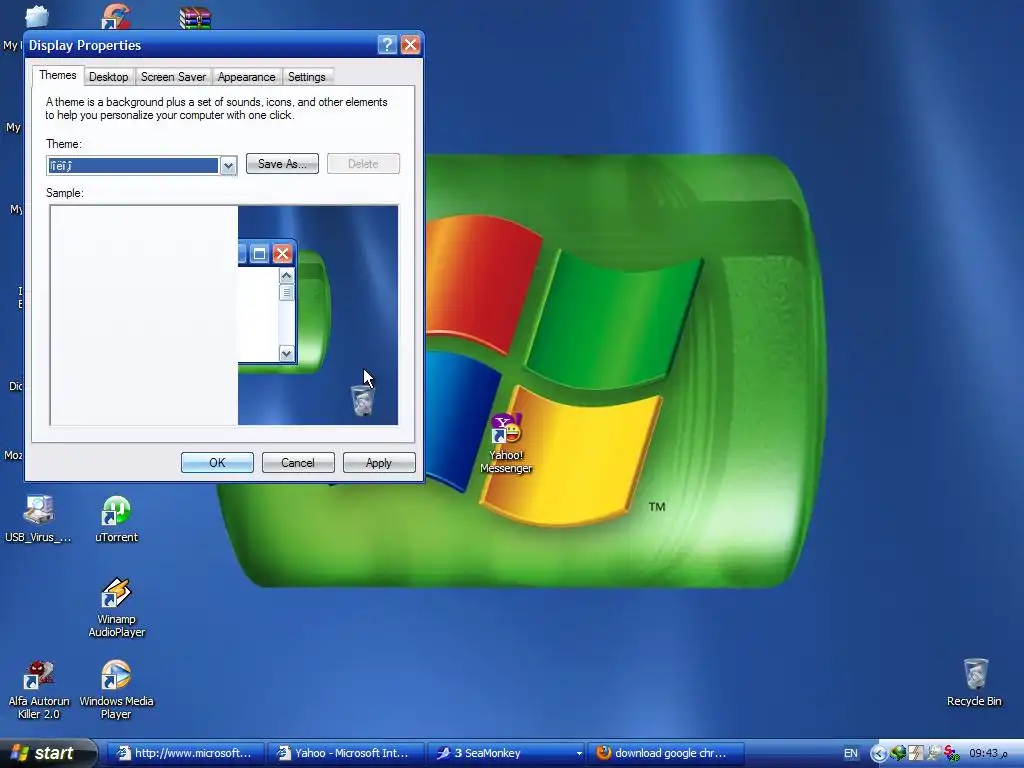Apply the theme changes

(379, 462)
